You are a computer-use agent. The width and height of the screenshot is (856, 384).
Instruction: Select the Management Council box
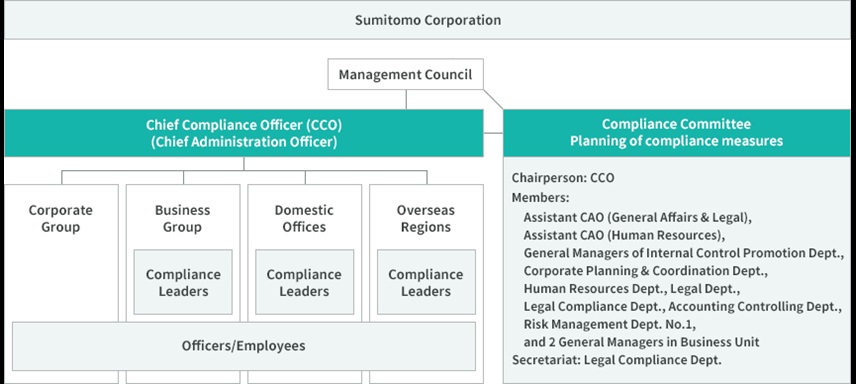tap(406, 74)
